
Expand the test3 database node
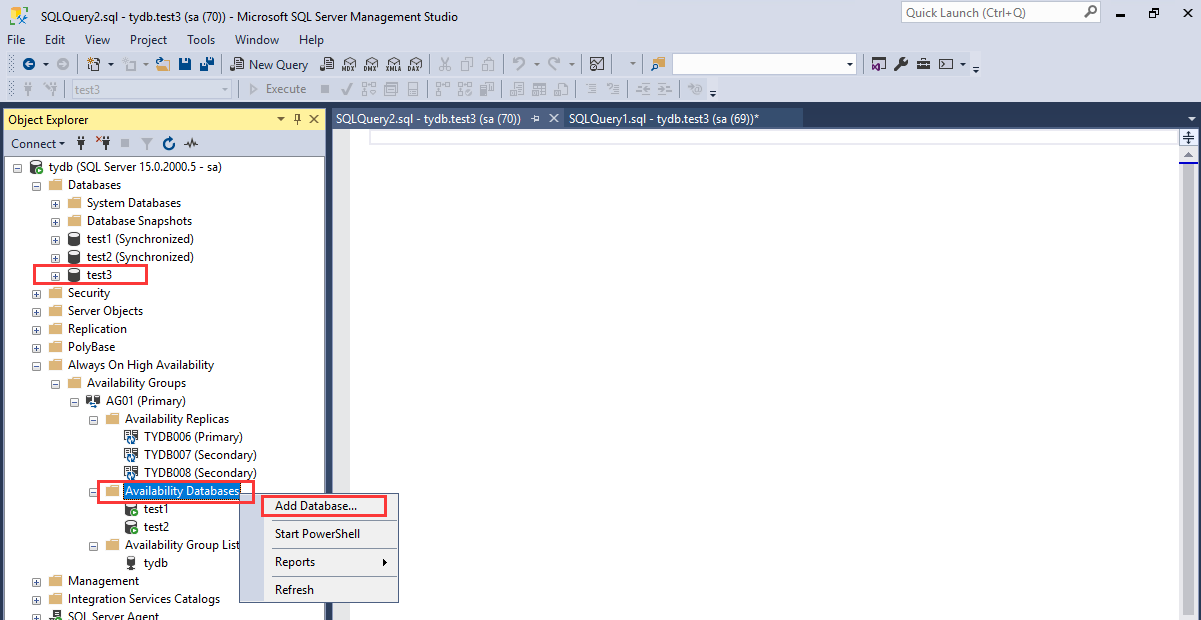[56, 275]
